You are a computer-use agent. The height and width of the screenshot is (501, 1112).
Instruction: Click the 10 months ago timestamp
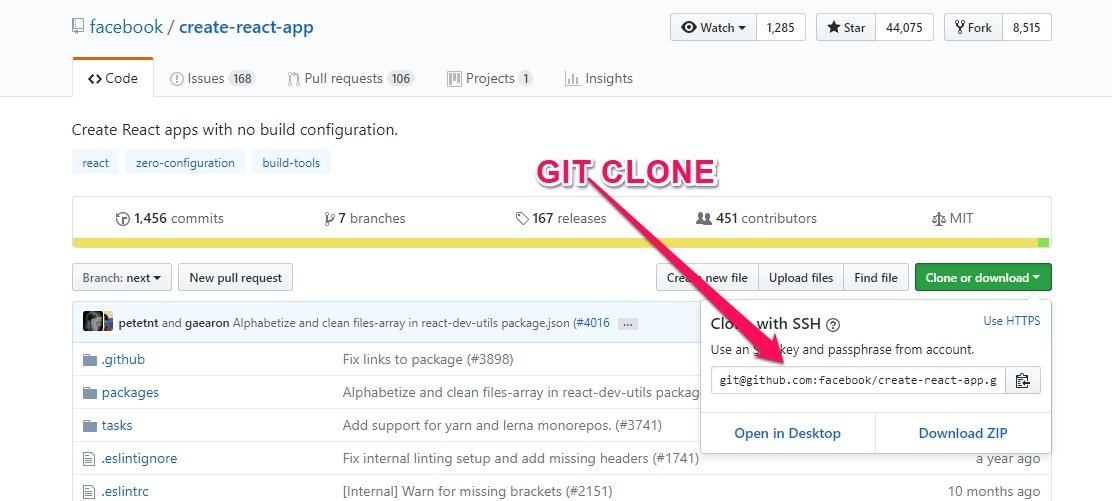click(x=994, y=491)
